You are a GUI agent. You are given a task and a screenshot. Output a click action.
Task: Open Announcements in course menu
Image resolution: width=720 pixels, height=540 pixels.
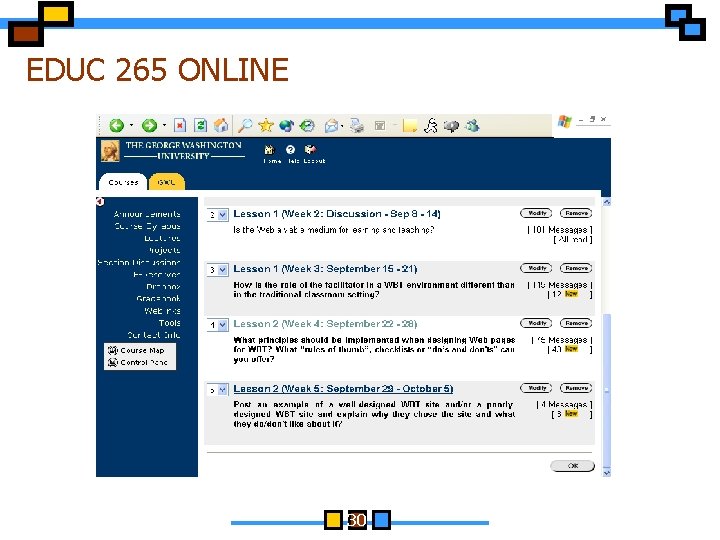[x=147, y=214]
